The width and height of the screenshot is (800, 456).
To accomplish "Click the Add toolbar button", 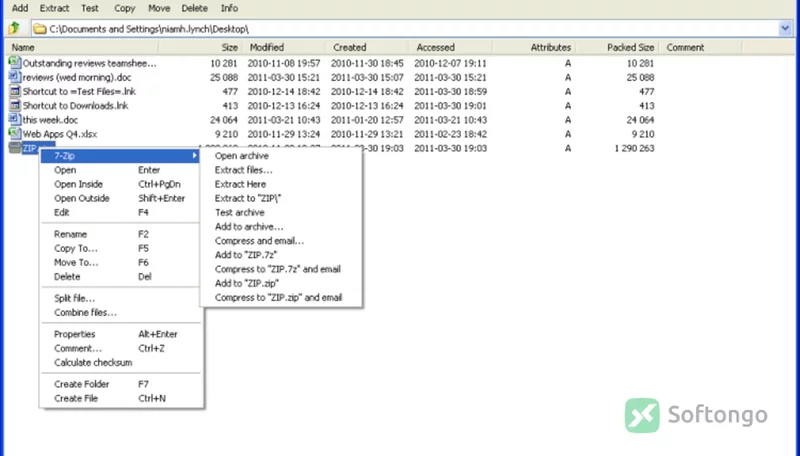I will (x=20, y=8).
